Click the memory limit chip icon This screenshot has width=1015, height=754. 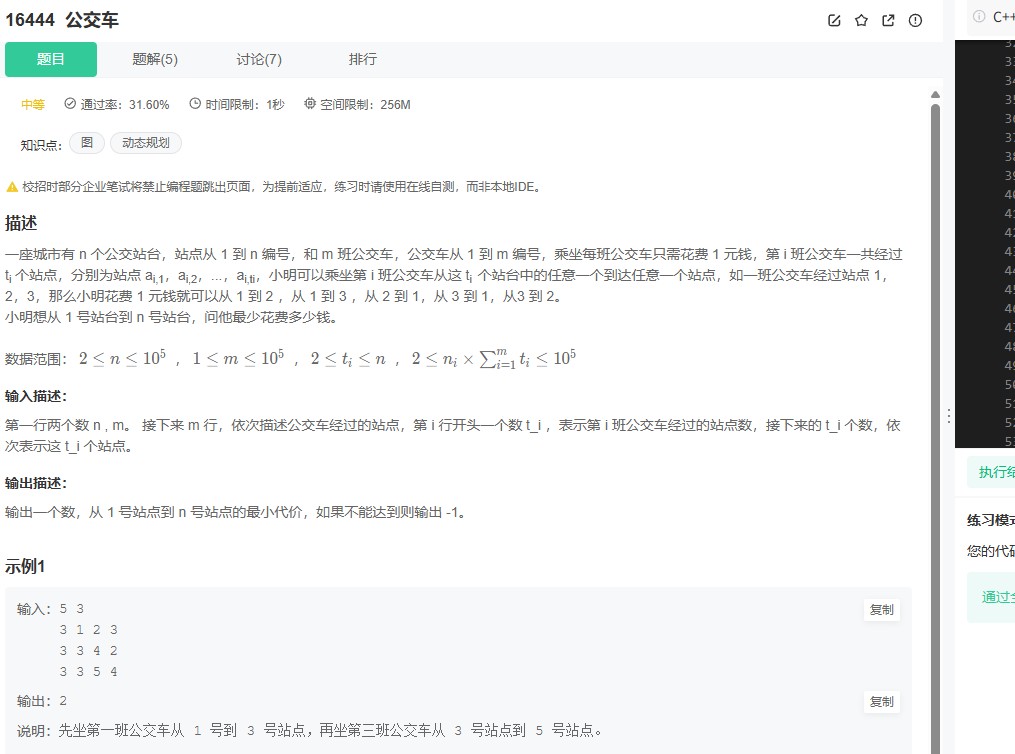click(x=310, y=104)
